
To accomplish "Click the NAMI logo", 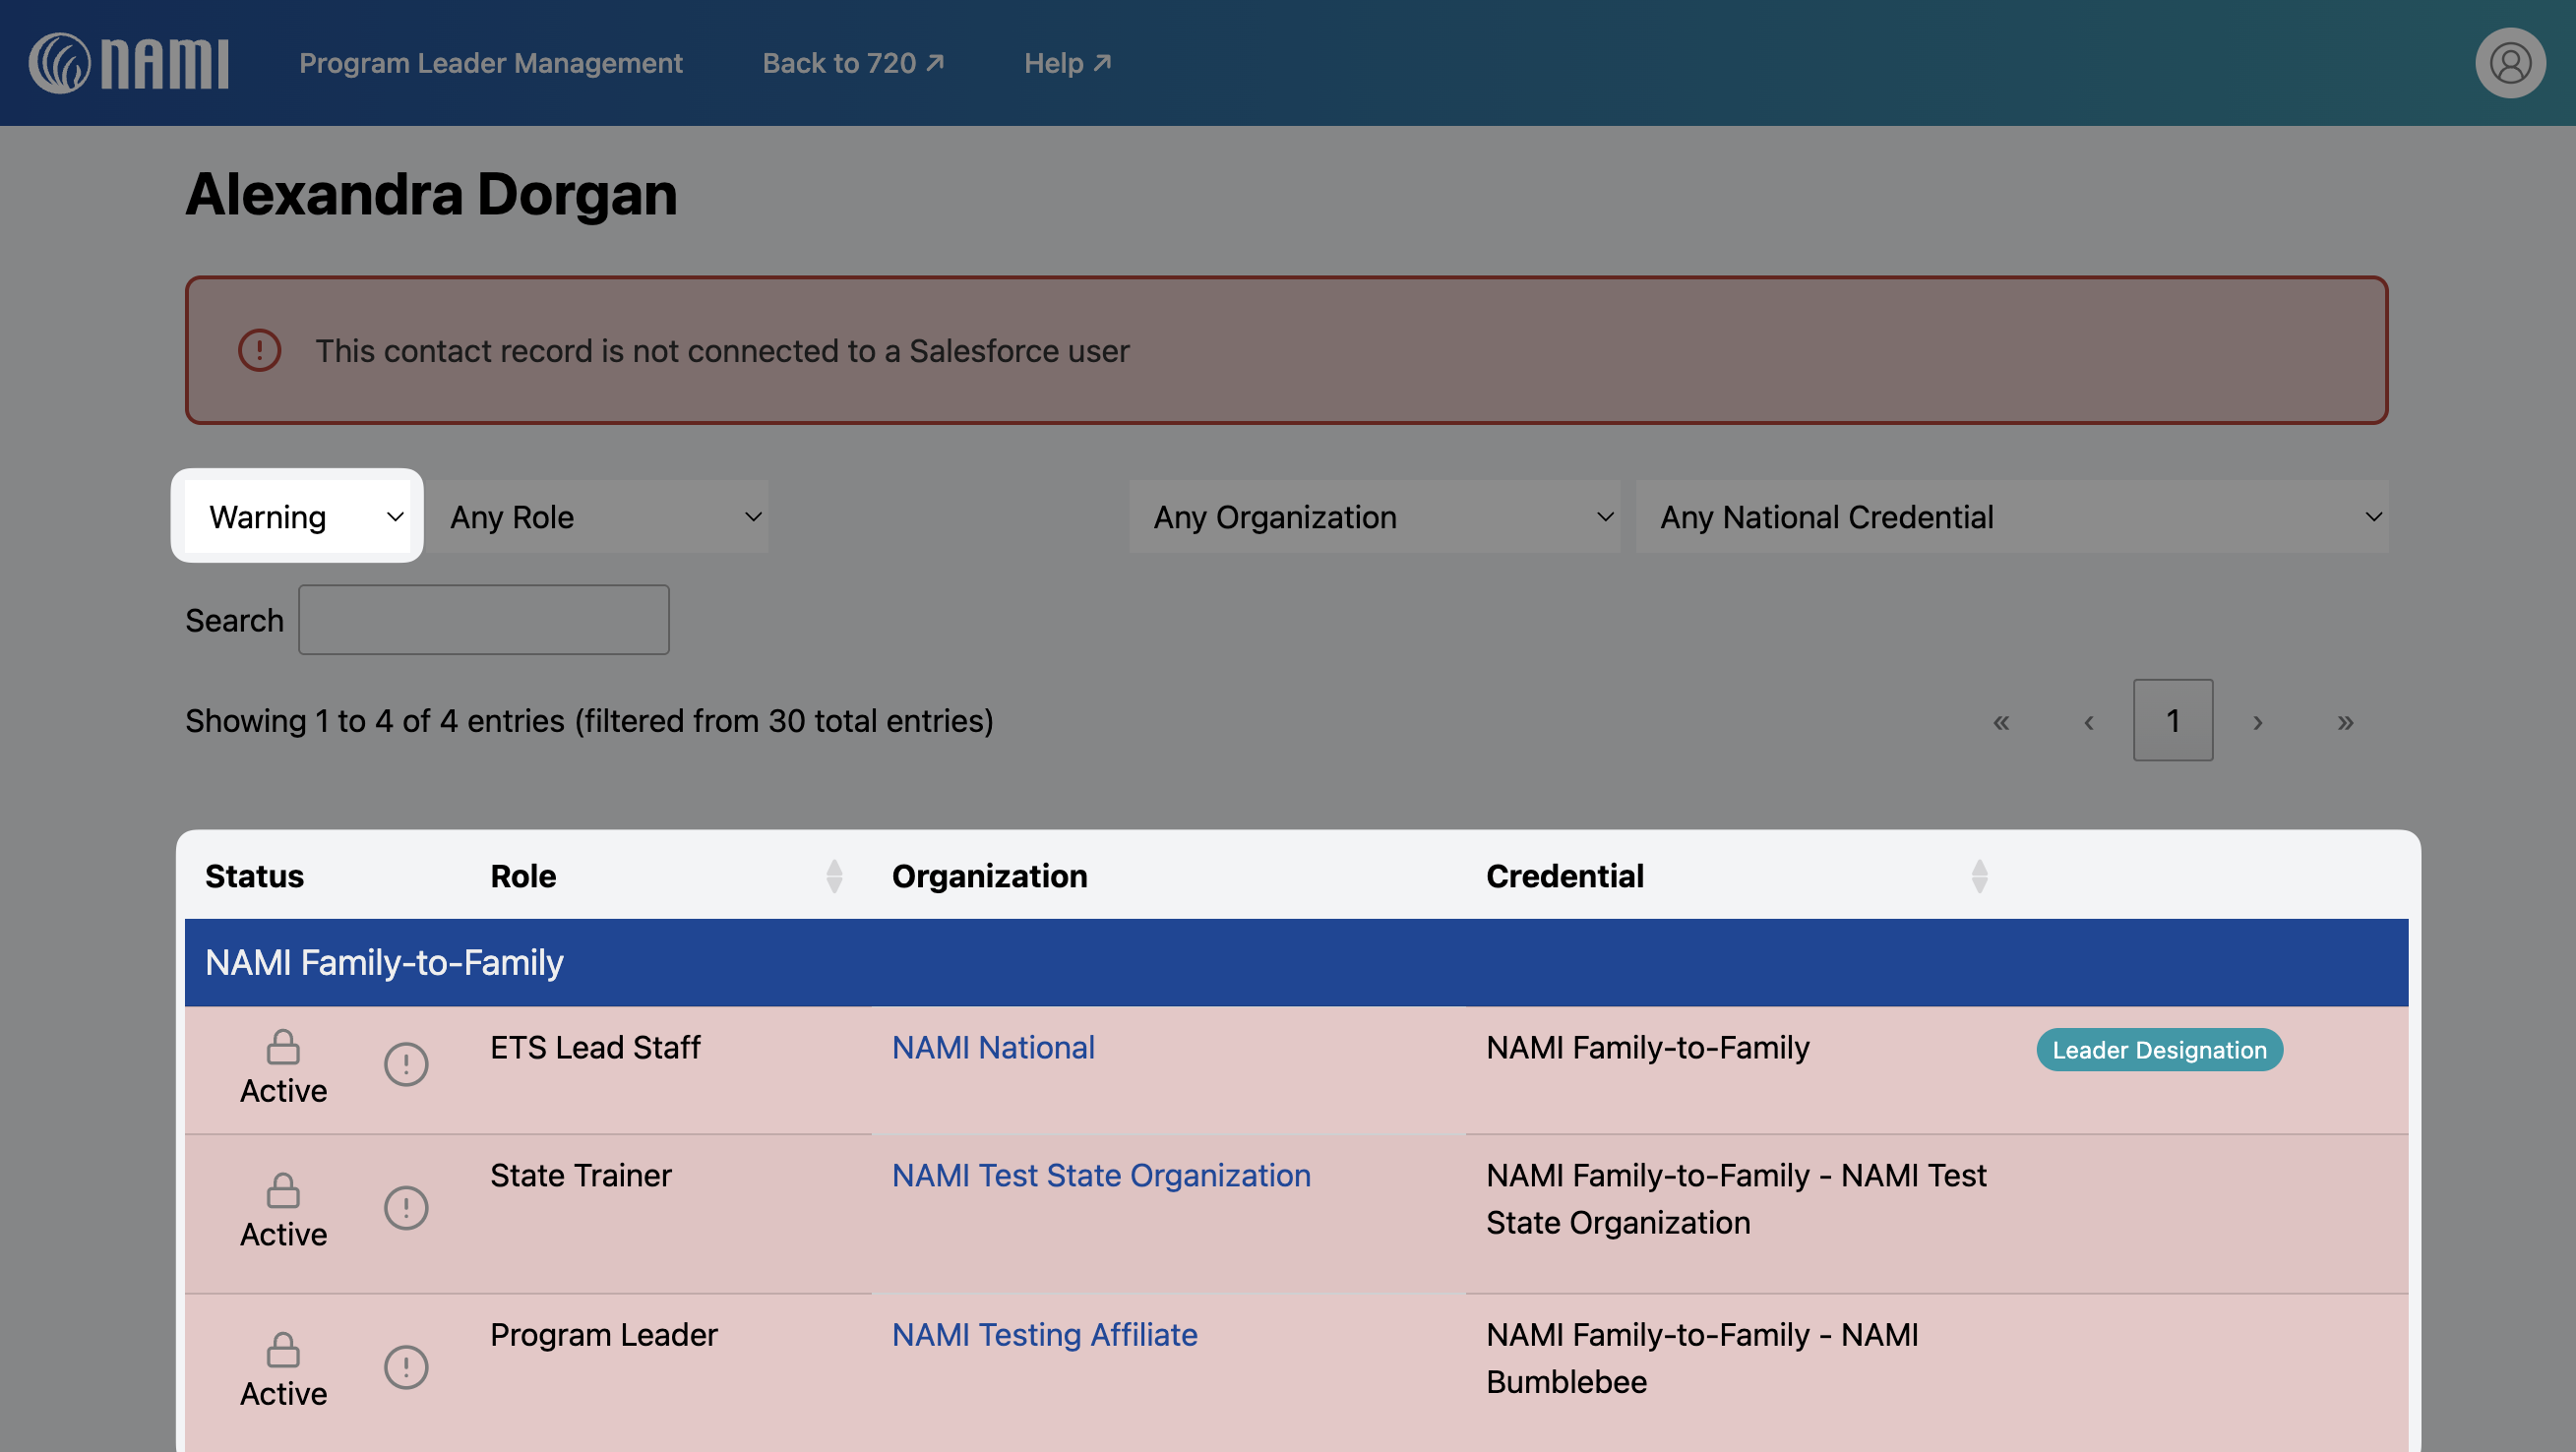I will [128, 63].
